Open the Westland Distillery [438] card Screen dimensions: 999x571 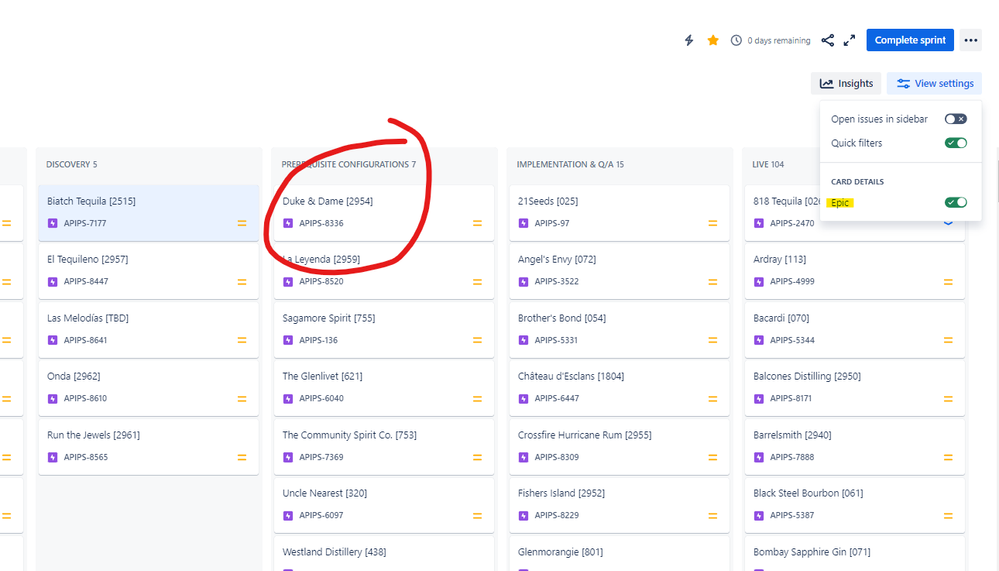tap(384, 554)
